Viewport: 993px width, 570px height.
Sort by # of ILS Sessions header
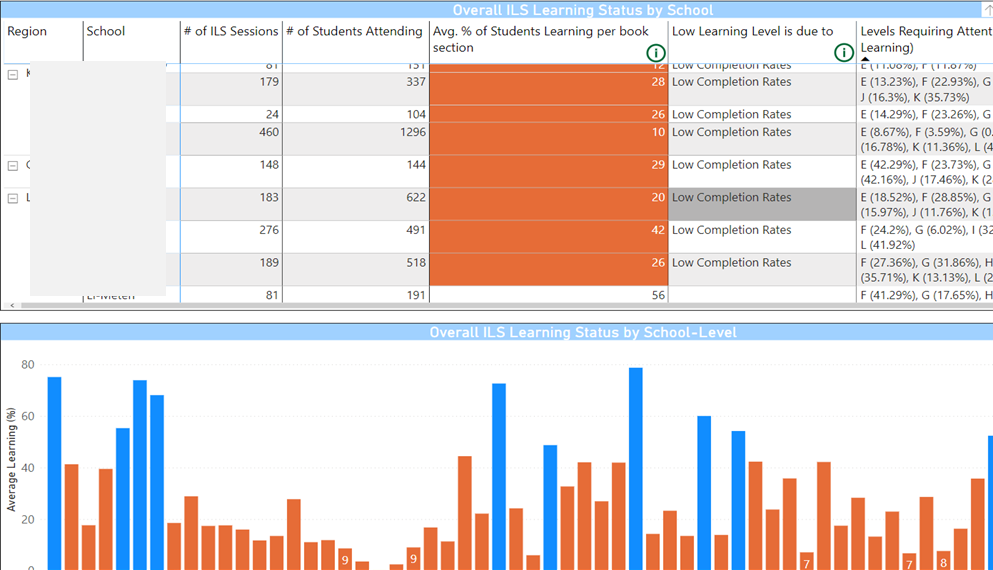pos(231,31)
